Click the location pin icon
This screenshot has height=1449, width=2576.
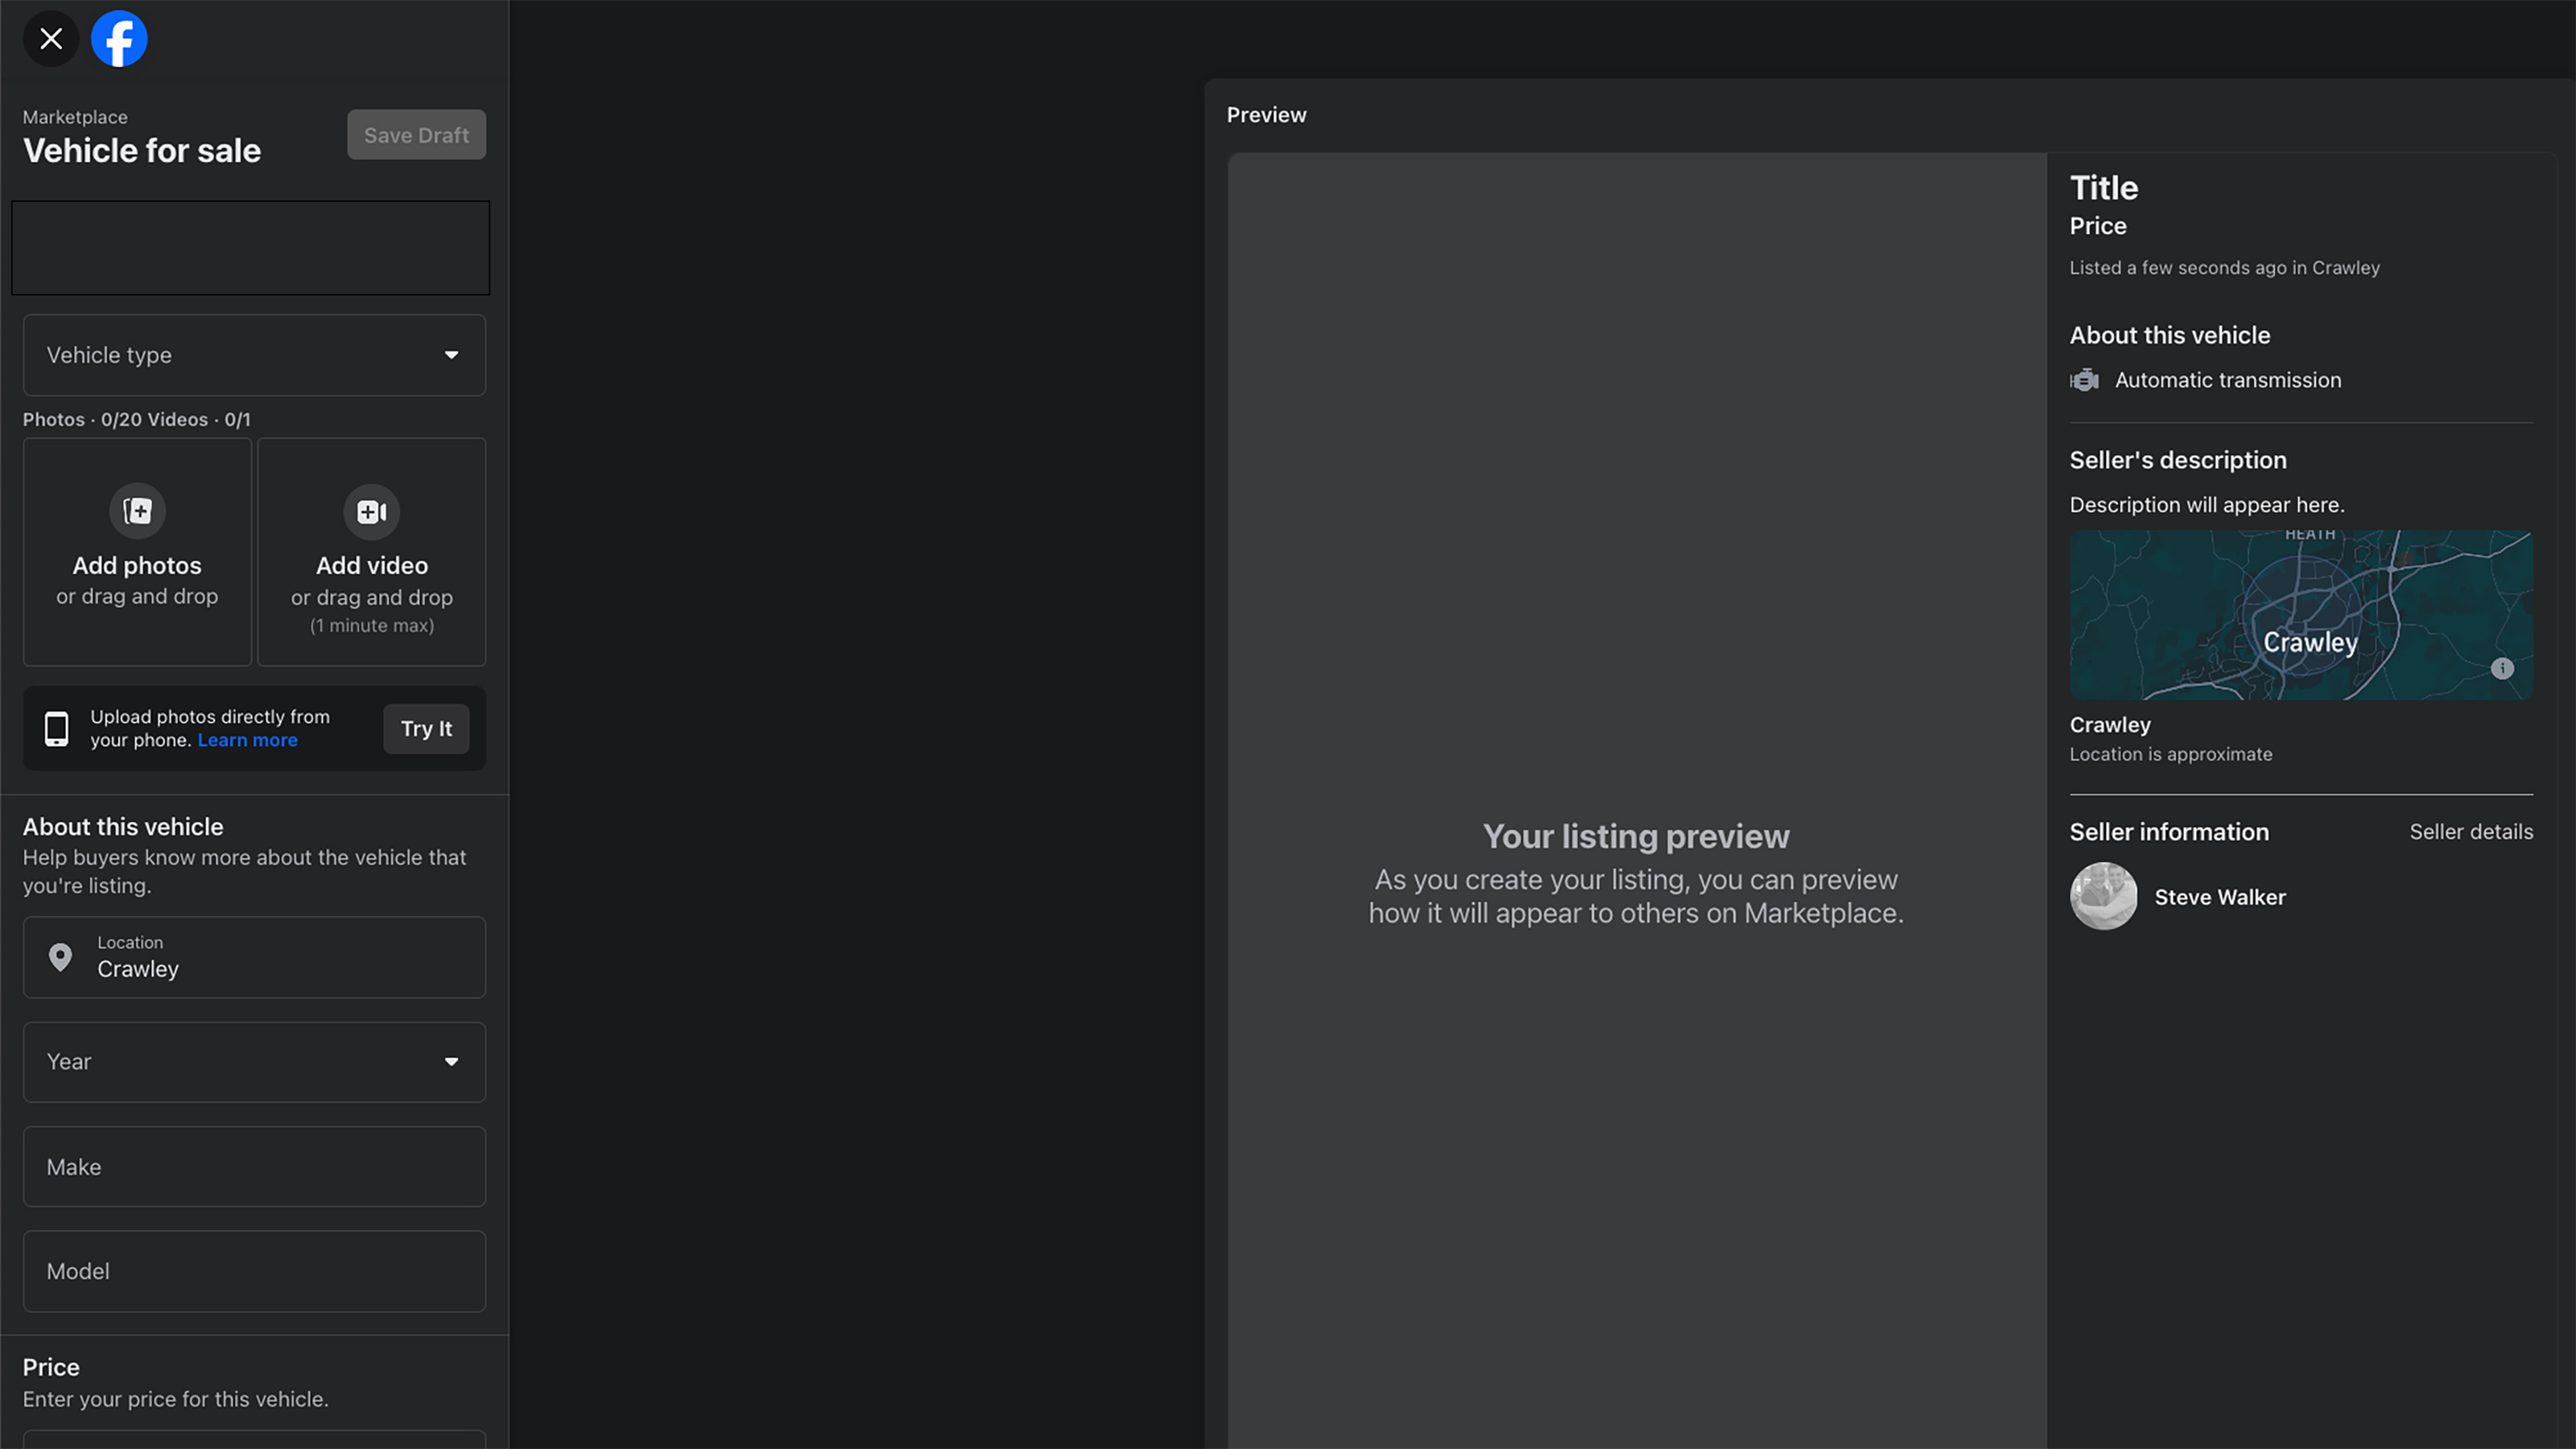pos(60,957)
